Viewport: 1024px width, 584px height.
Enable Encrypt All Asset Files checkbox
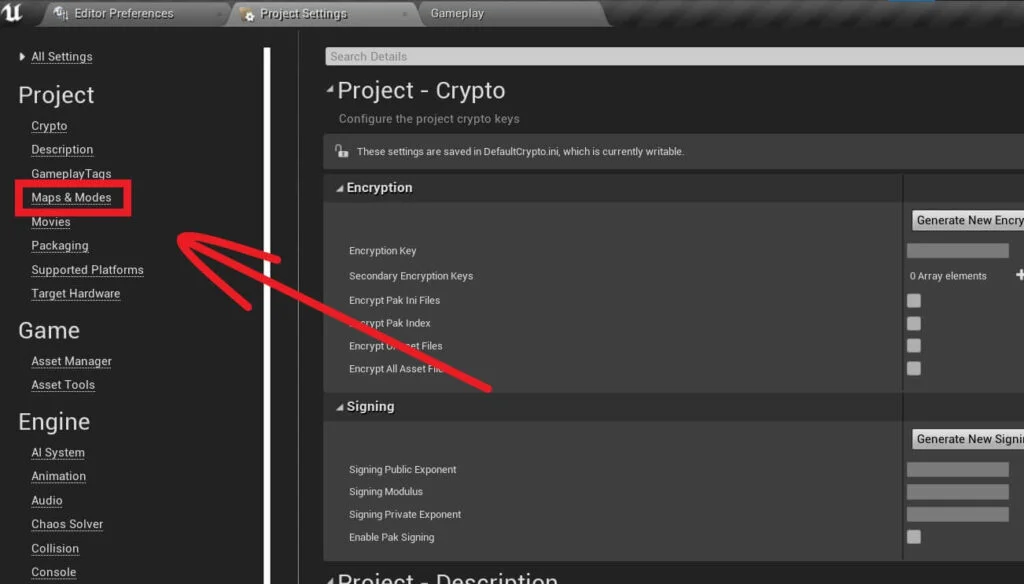(x=914, y=368)
